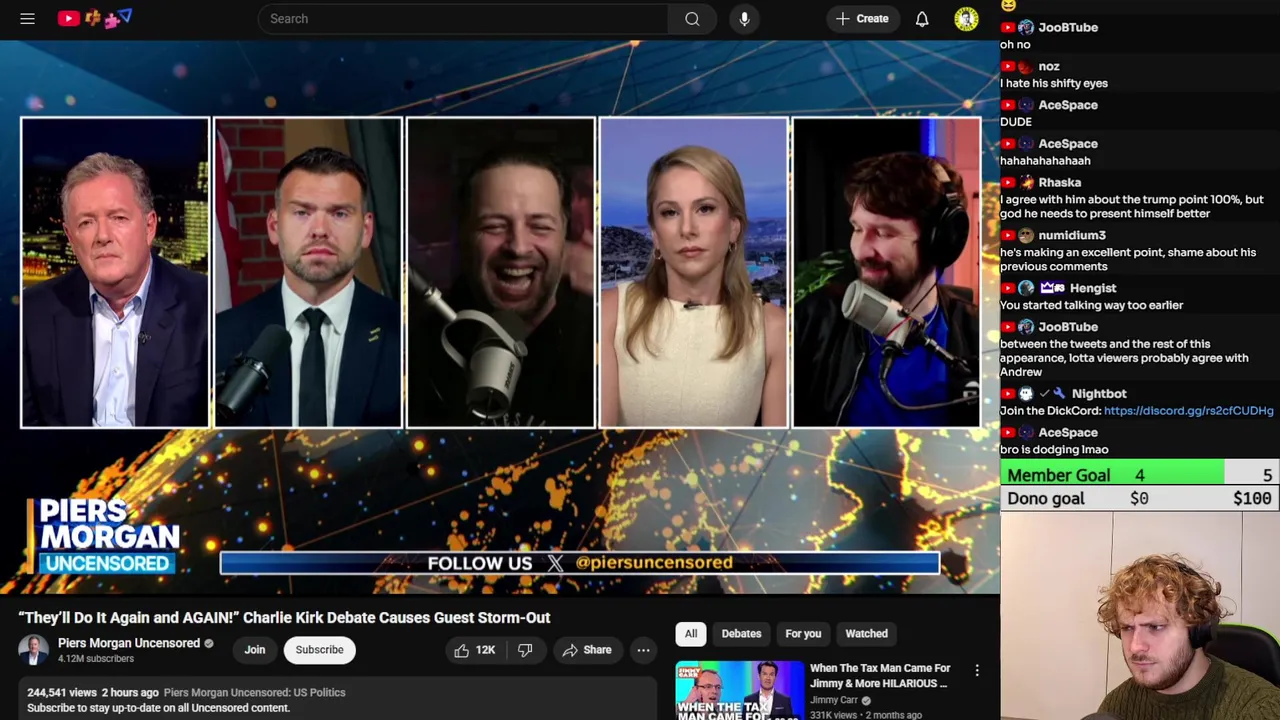Open the Tax Man Jimmy Carr thumbnail
Viewport: 1280px width, 720px height.
point(739,690)
